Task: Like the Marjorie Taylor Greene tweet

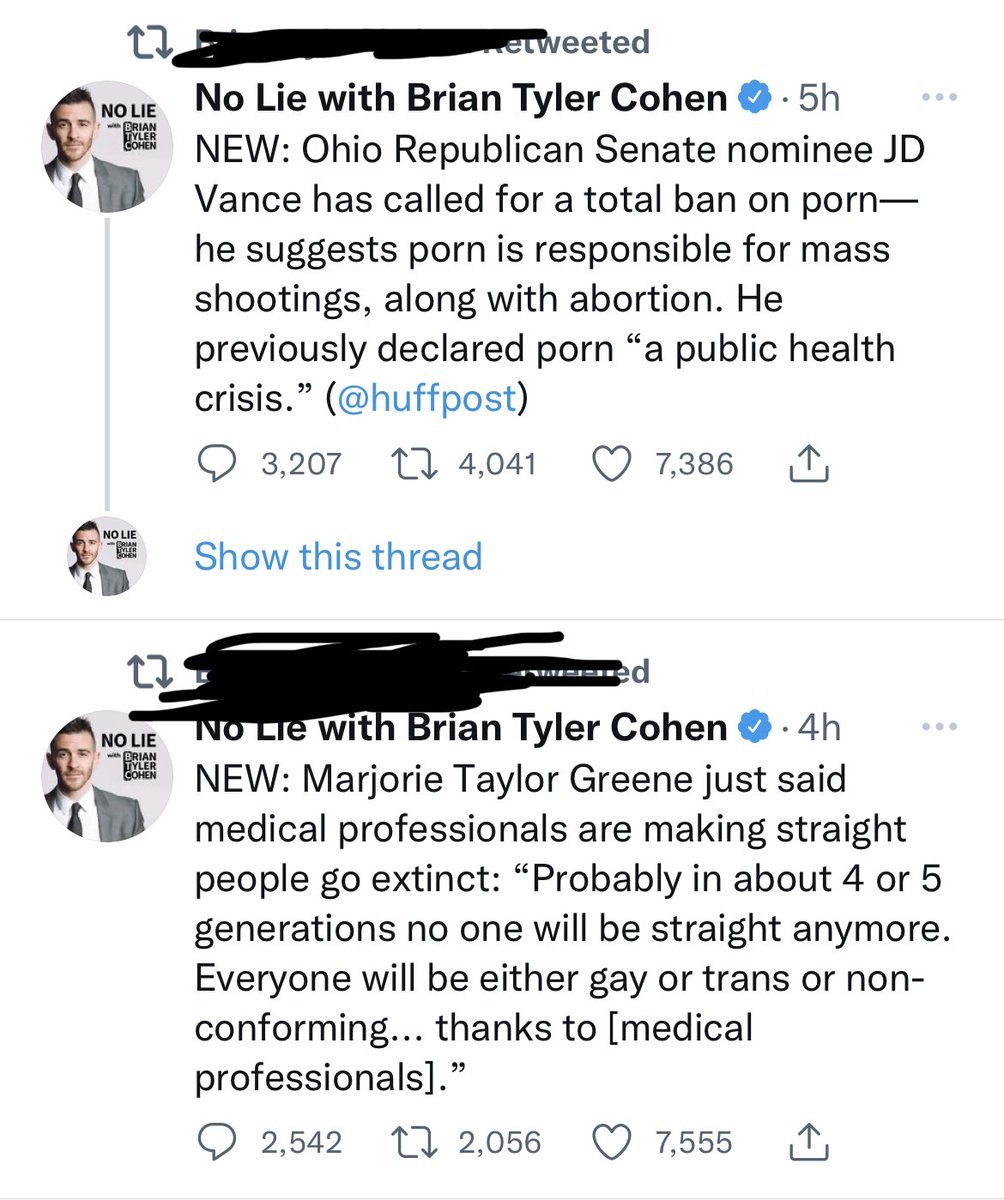Action: pyautogui.click(x=610, y=1141)
